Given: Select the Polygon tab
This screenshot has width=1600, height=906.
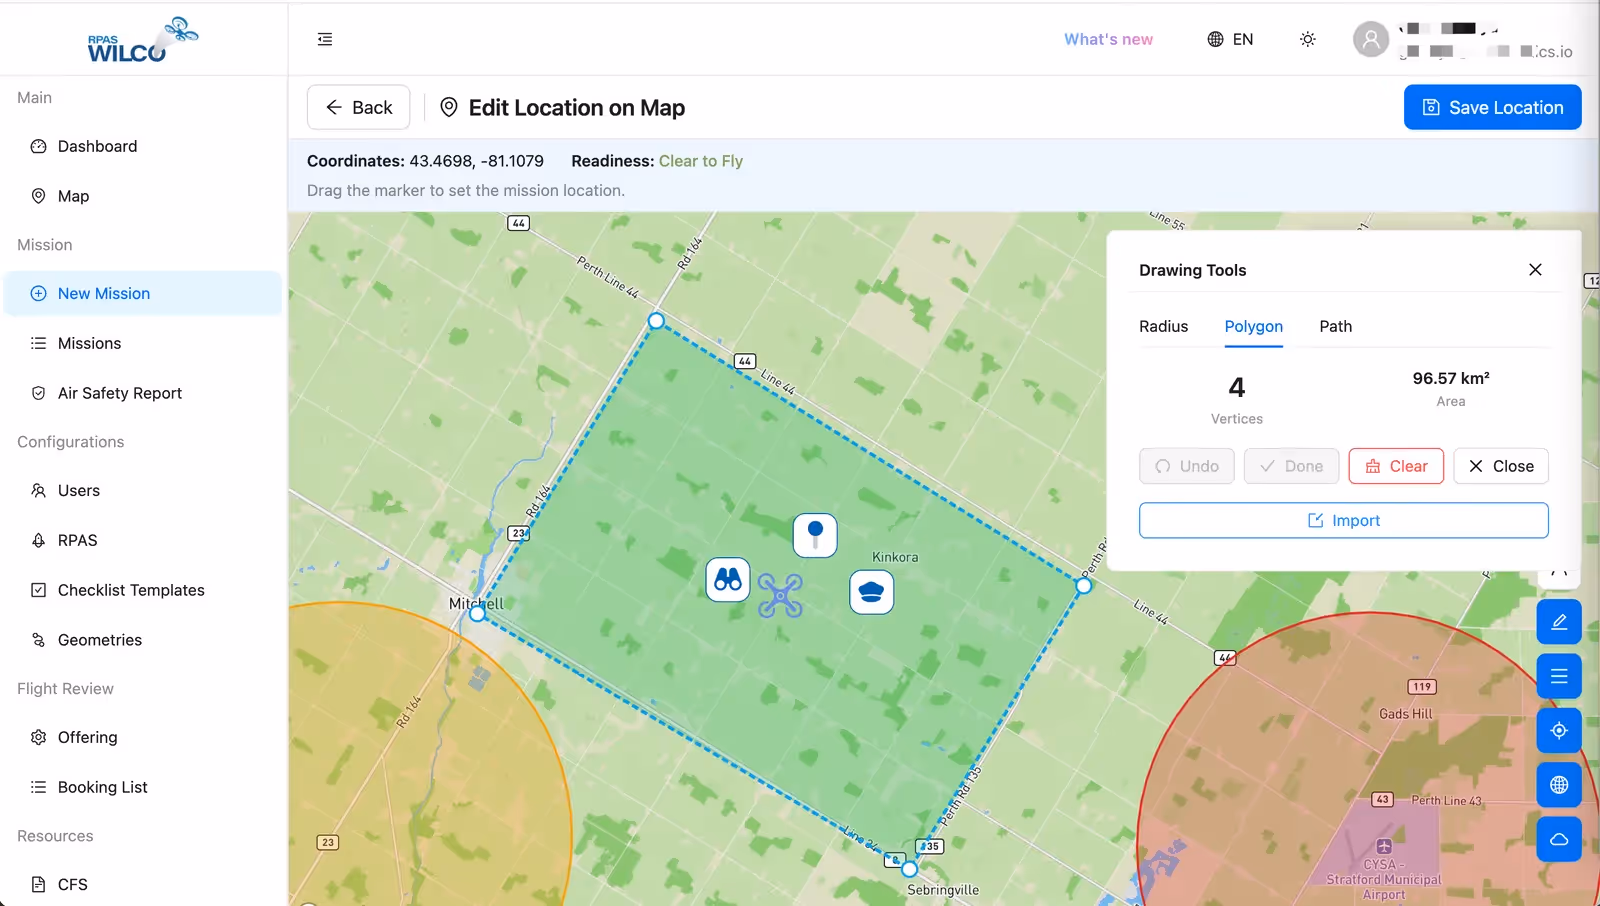Looking at the screenshot, I should pyautogui.click(x=1253, y=326).
